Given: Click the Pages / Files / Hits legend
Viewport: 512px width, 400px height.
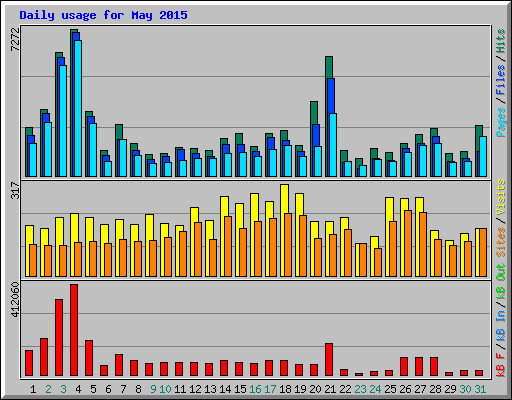Looking at the screenshot, I should (500, 83).
